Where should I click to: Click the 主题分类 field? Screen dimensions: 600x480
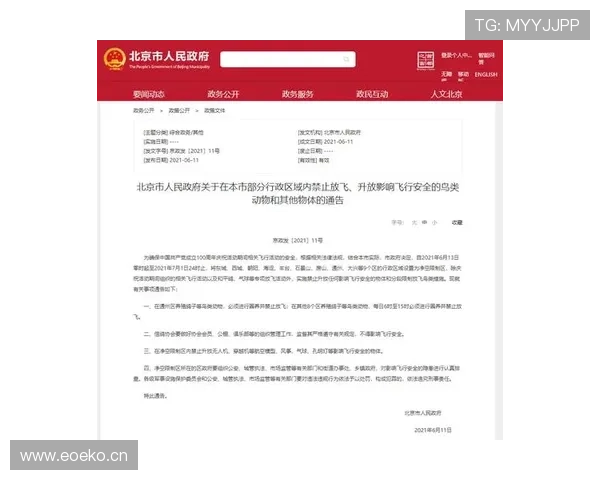[x=174, y=132]
